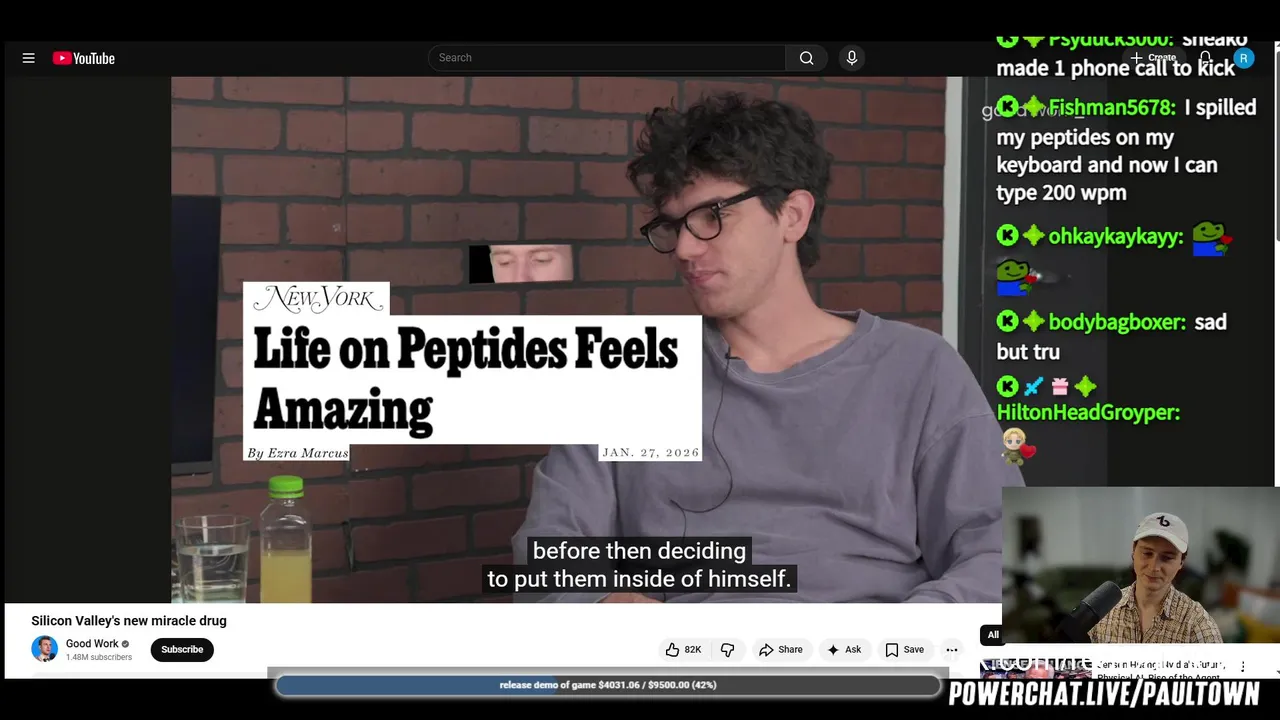Click the Ask sparkle button
Image resolution: width=1280 pixels, height=720 pixels.
[844, 649]
